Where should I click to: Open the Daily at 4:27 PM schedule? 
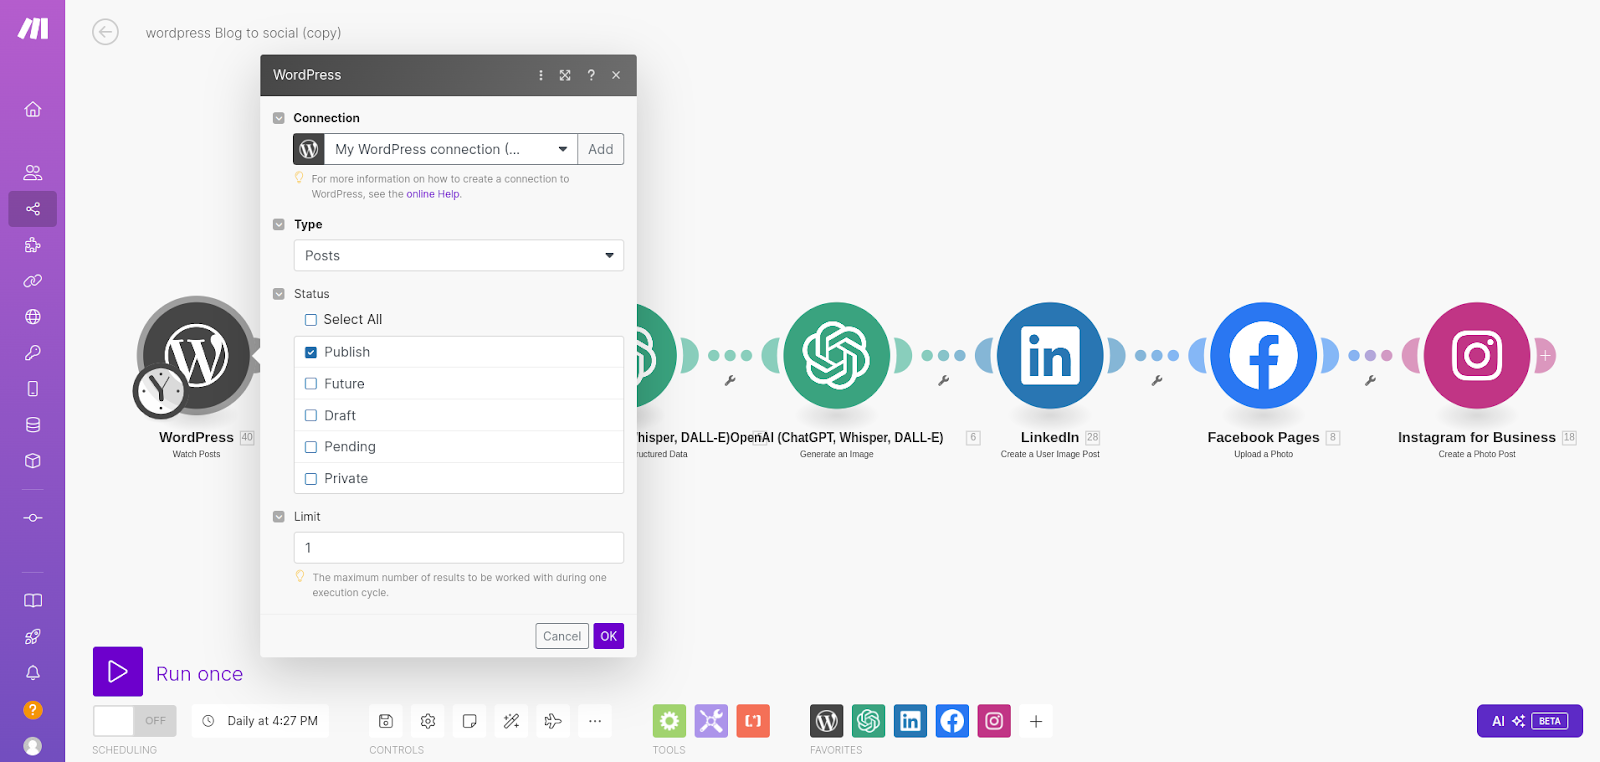click(x=261, y=721)
